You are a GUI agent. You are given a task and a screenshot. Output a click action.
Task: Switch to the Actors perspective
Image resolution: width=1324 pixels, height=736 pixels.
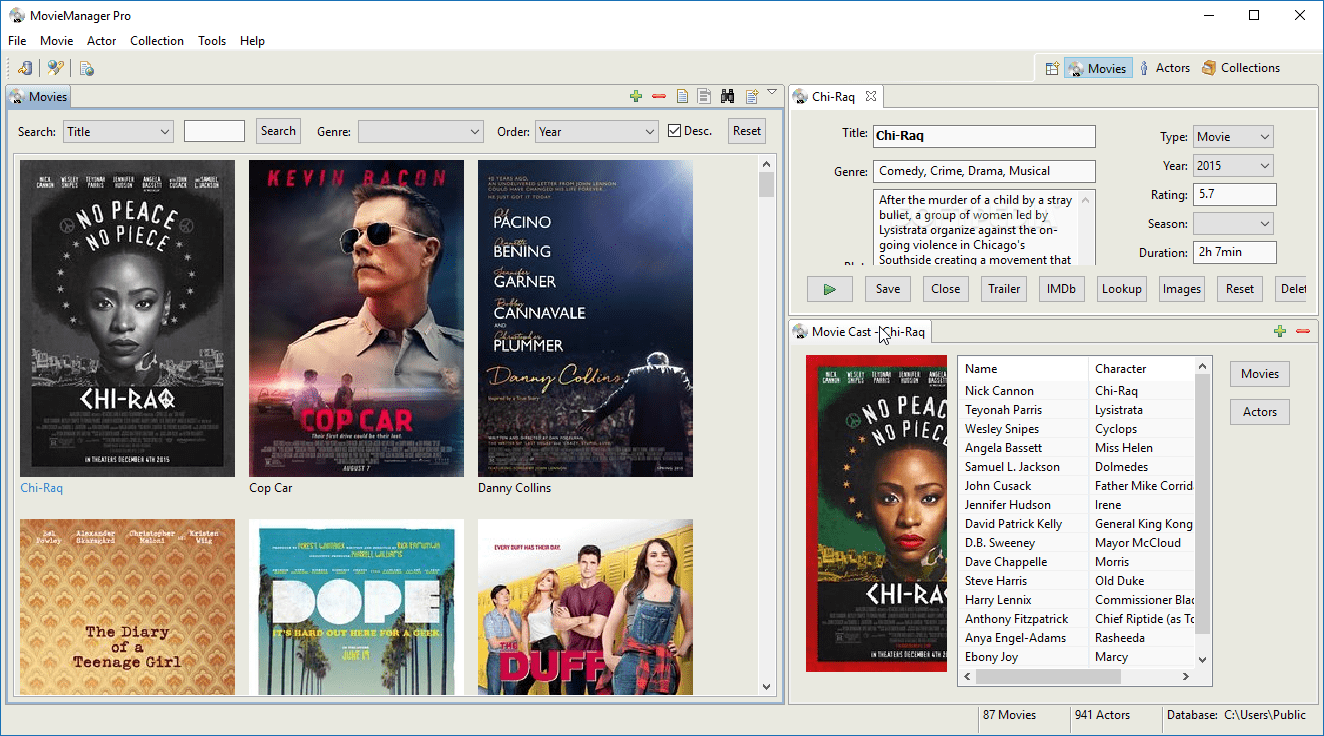tap(1164, 68)
